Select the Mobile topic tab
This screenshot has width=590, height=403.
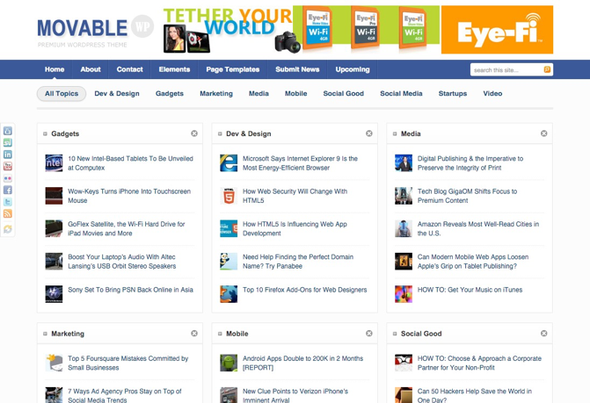coord(296,94)
